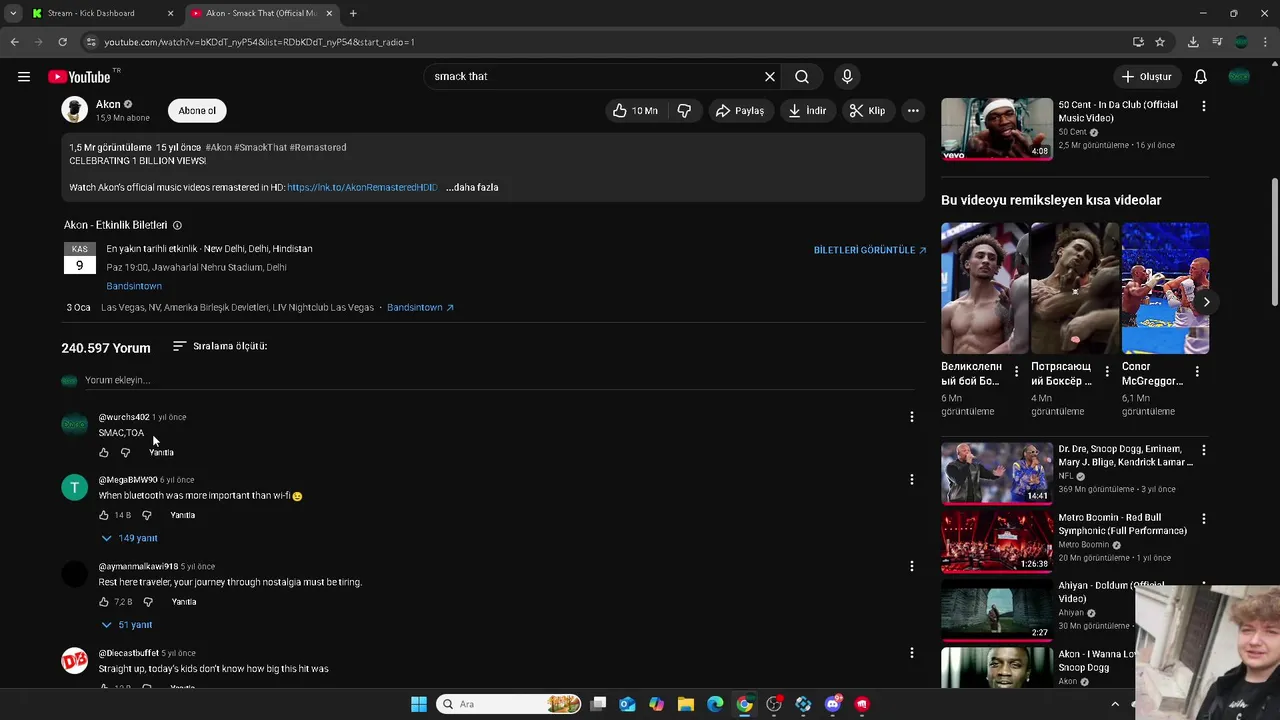Screen dimensions: 1280x720
Task: Follow the AkonRemasteredHDID link
Action: click(362, 187)
